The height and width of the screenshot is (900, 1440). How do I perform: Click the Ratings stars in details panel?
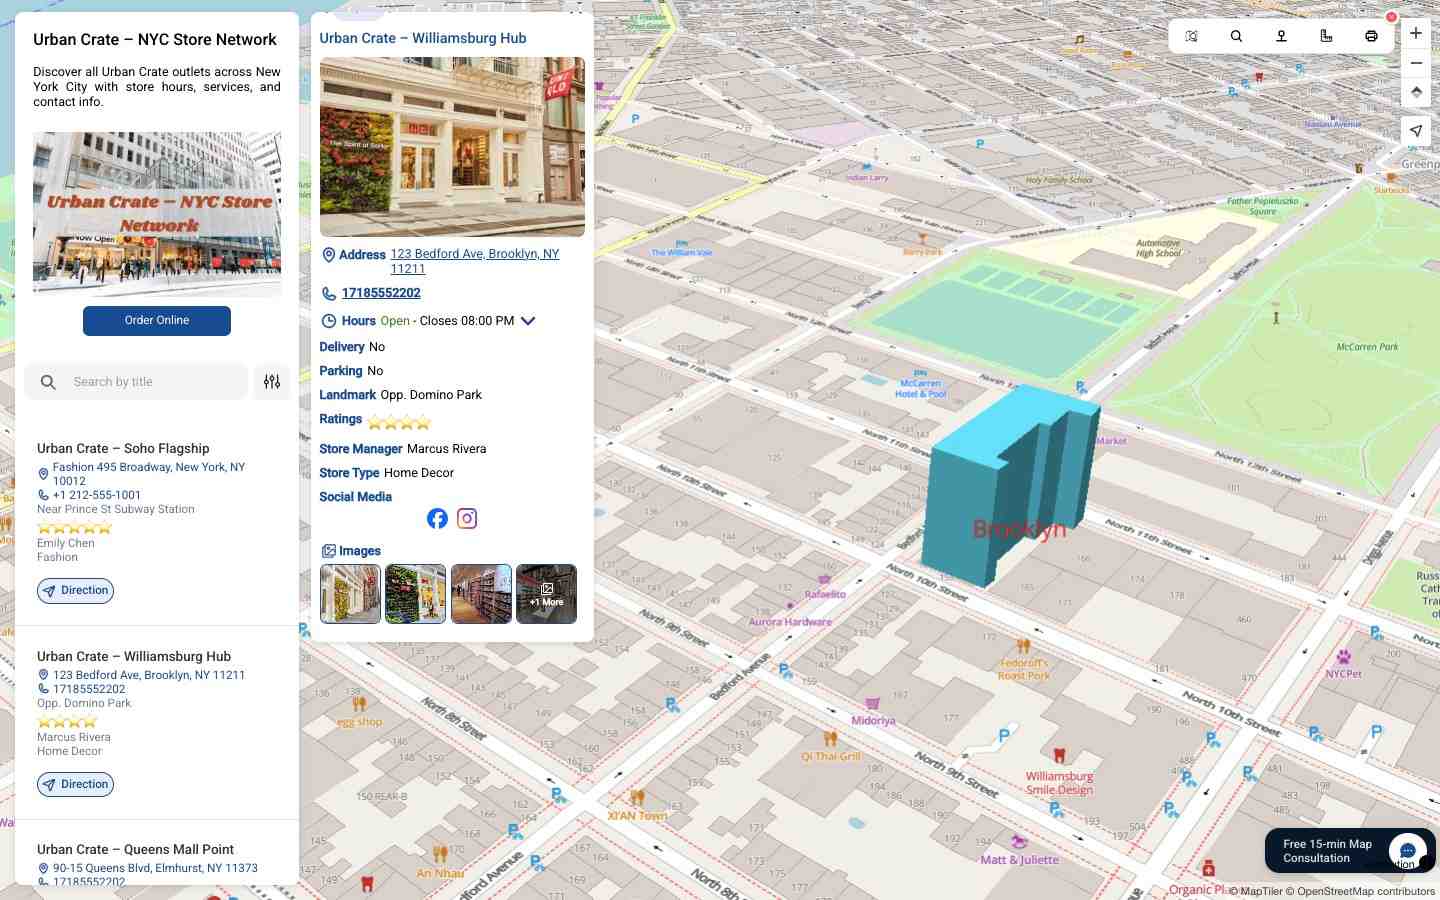tap(399, 422)
